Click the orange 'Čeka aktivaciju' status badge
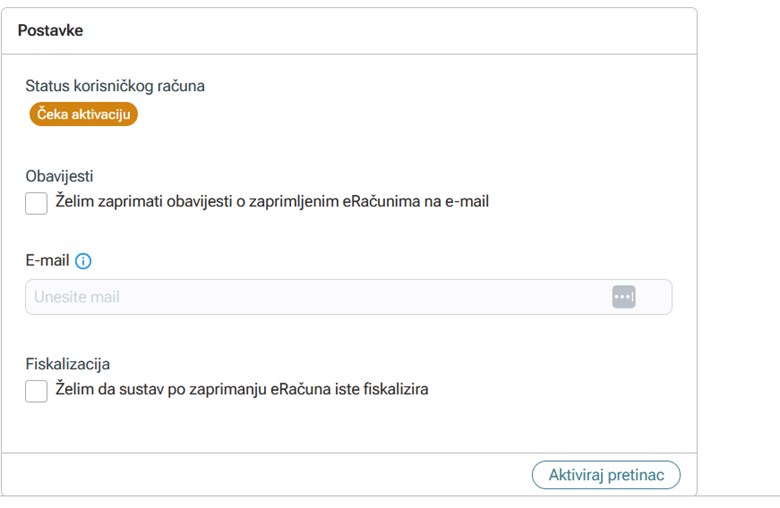The height and width of the screenshot is (508, 780). (84, 114)
